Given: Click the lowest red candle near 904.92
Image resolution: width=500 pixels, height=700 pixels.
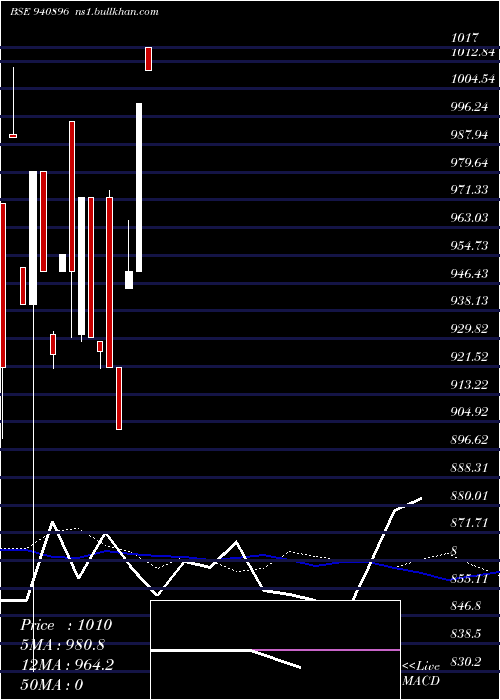Looking at the screenshot, I should pyautogui.click(x=119, y=398).
